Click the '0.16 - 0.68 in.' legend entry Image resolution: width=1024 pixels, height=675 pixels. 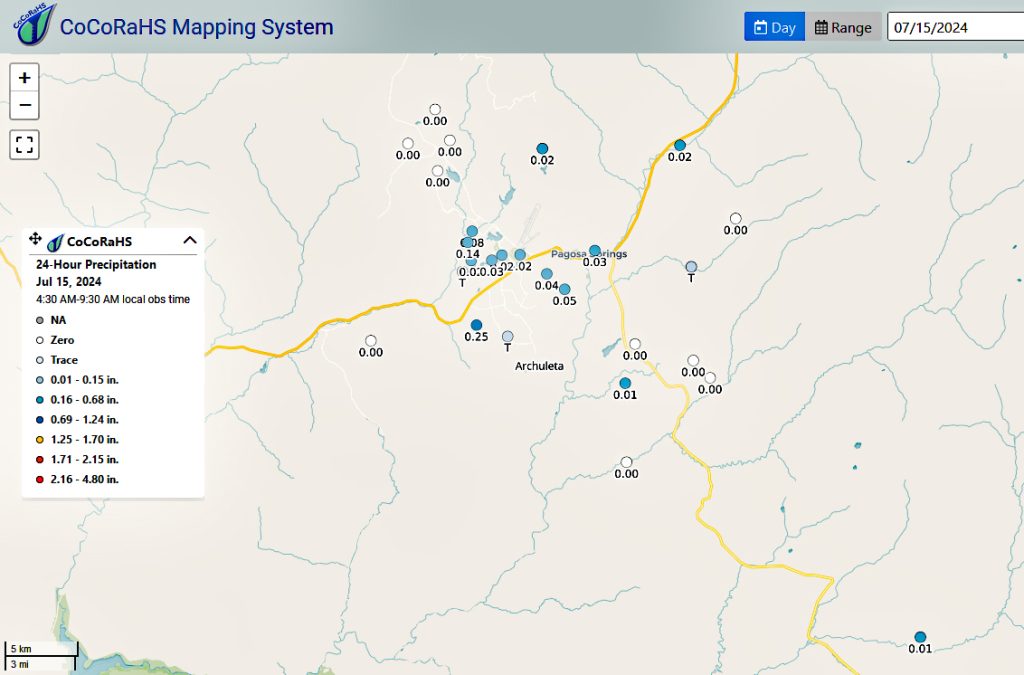[x=84, y=400]
